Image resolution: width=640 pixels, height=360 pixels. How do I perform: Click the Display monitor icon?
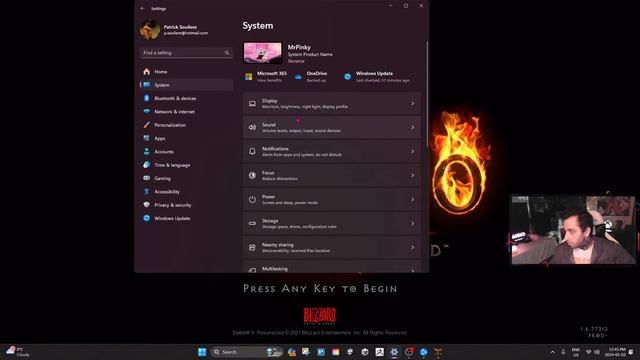(x=252, y=104)
